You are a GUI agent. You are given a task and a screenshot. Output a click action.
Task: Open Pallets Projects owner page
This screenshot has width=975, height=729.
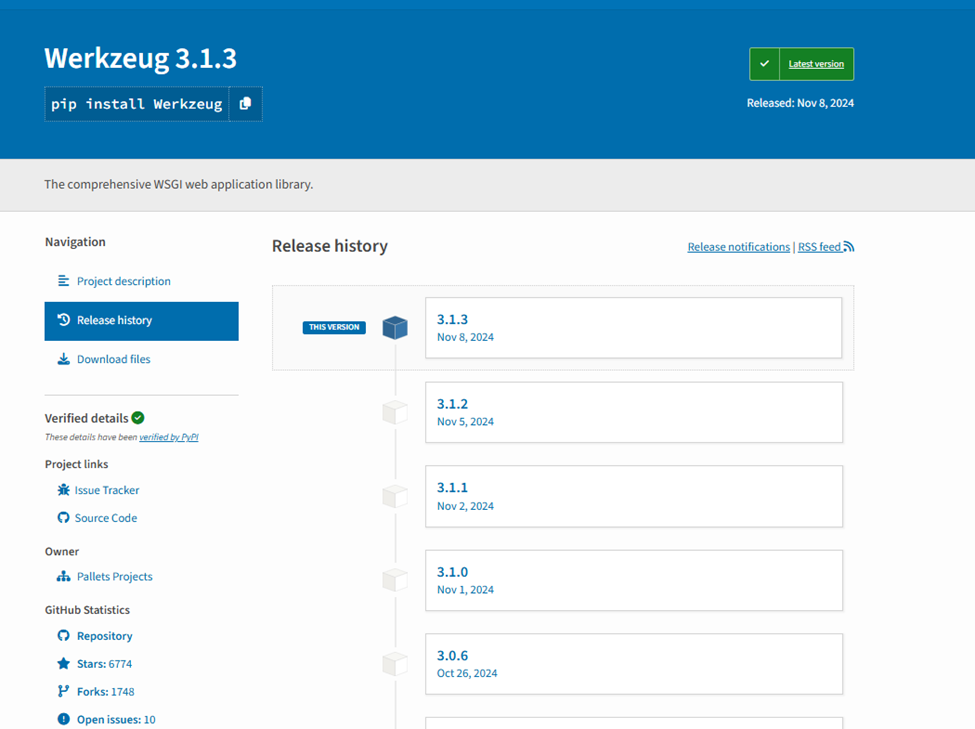(x=114, y=577)
